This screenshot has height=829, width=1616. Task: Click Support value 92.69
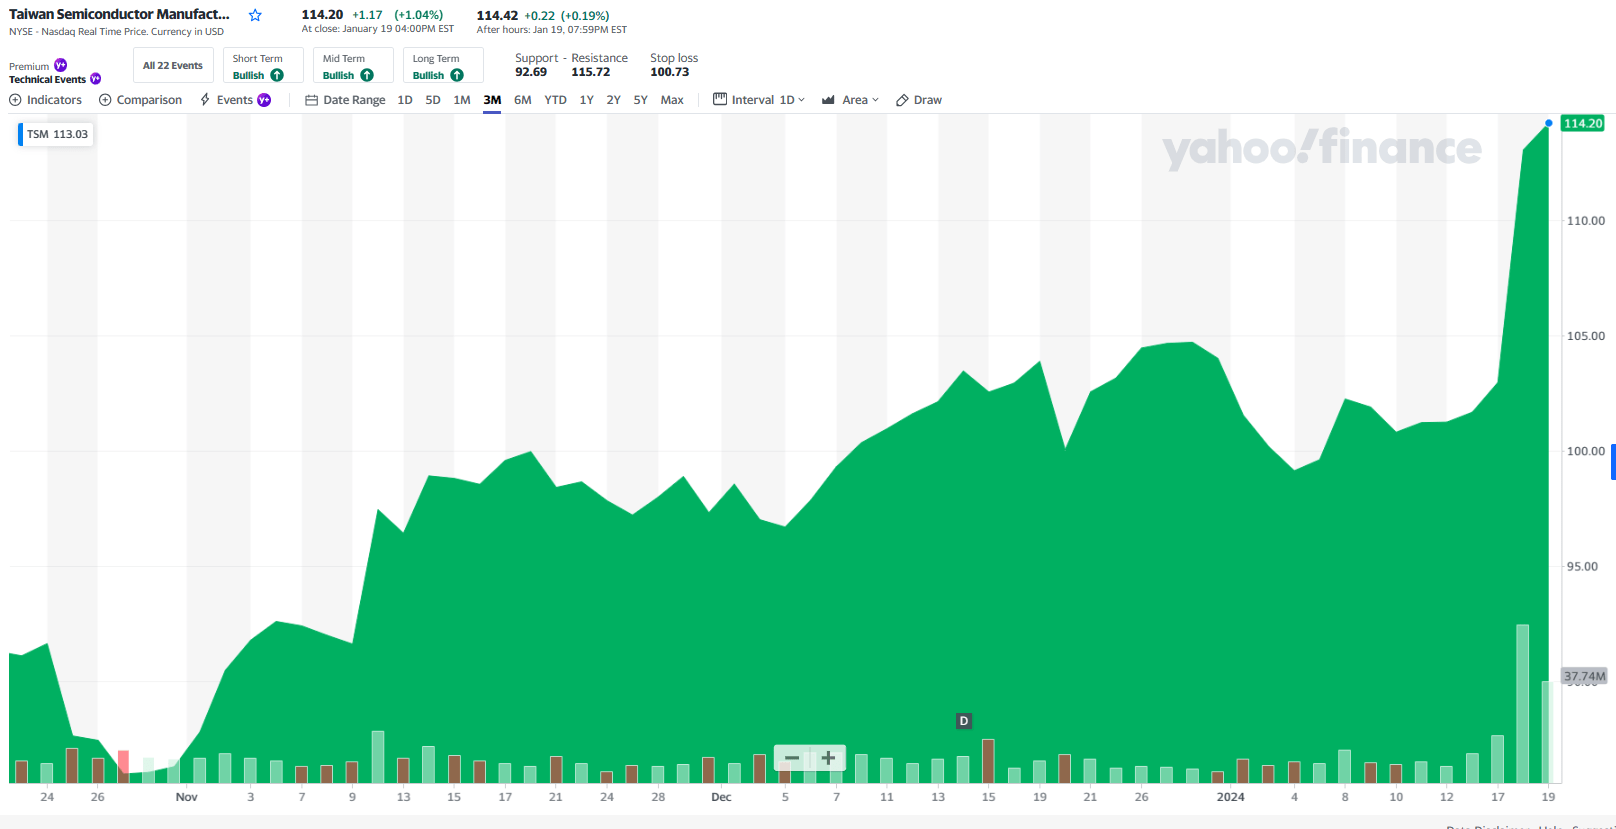pyautogui.click(x=531, y=72)
